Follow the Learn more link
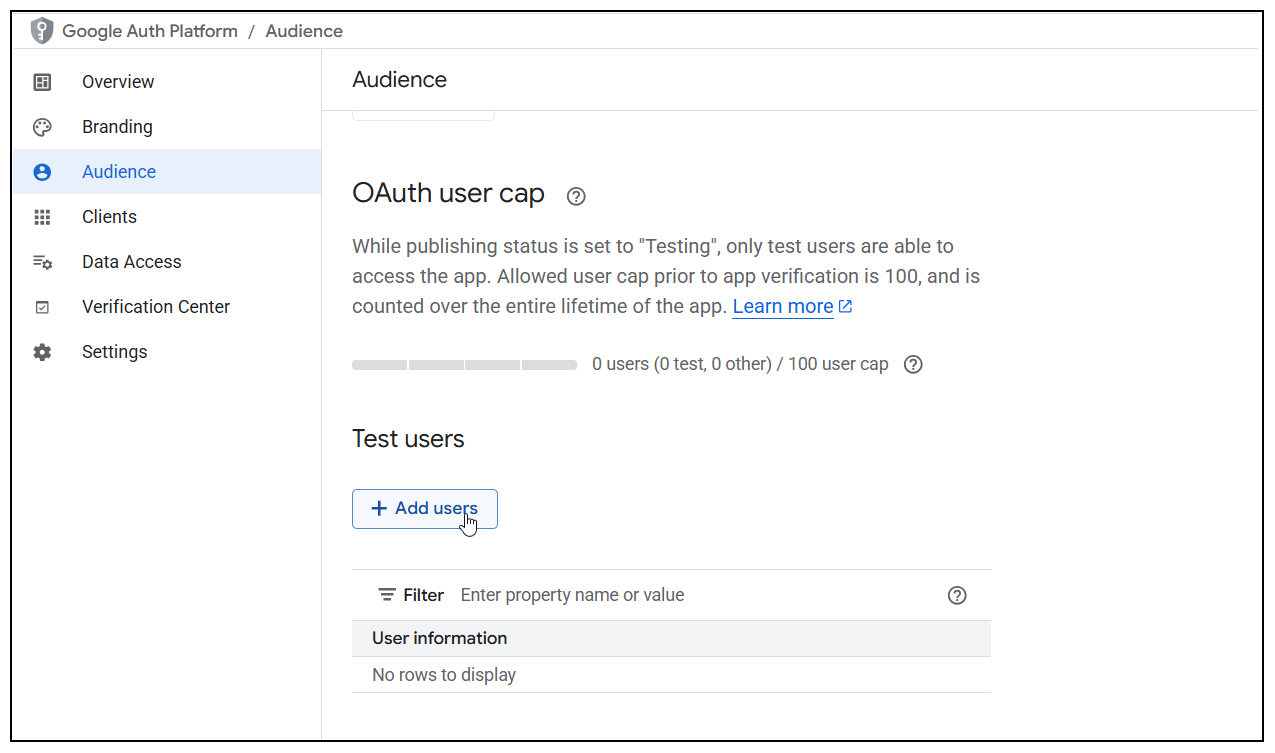Screen dimensions: 1275x753 point(783,306)
